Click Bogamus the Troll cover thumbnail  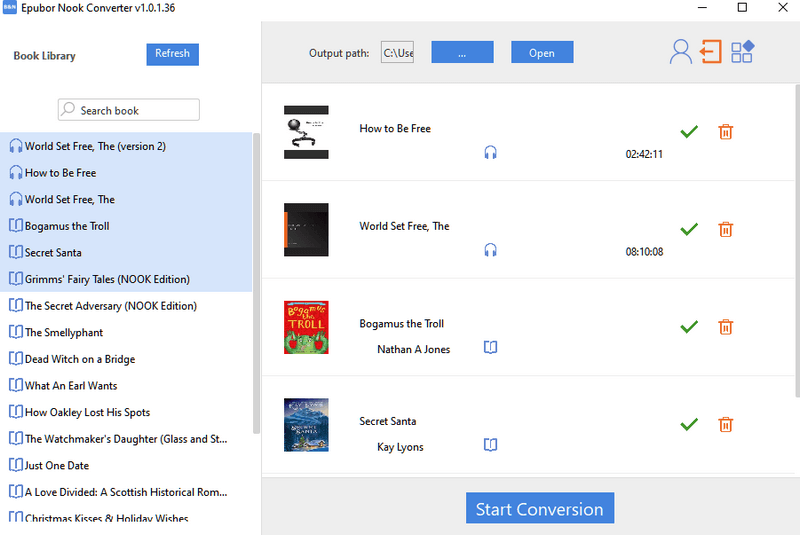point(306,327)
